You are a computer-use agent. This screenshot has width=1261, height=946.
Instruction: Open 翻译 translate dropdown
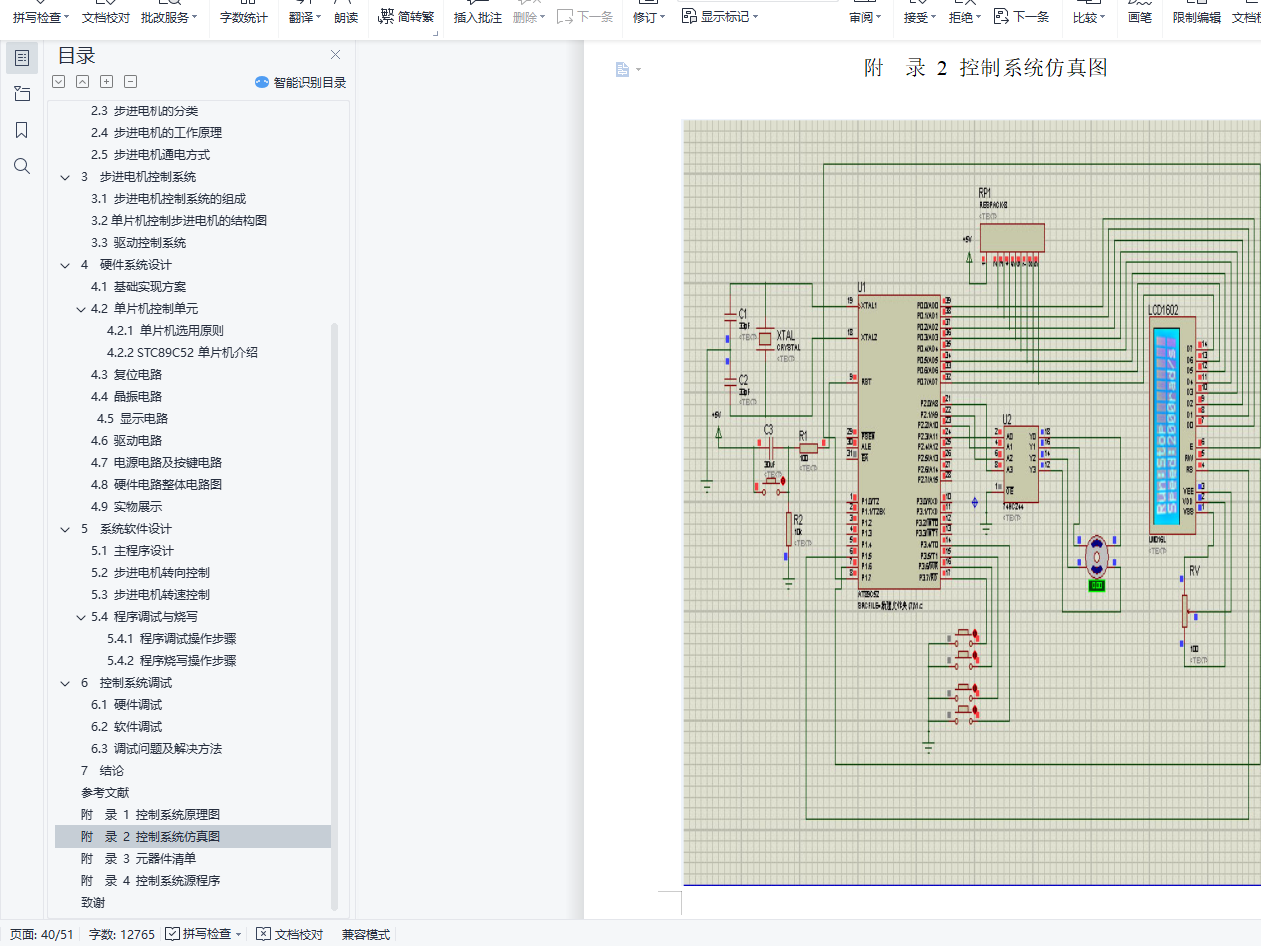(306, 17)
